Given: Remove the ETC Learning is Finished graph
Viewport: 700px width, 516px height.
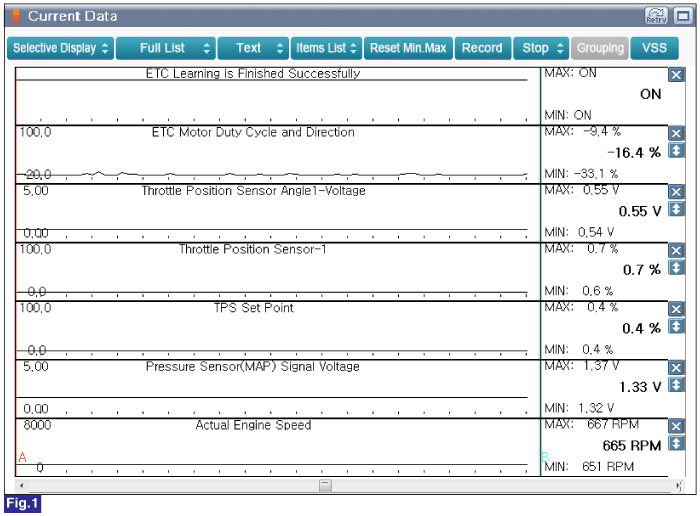Looking at the screenshot, I should click(x=676, y=75).
